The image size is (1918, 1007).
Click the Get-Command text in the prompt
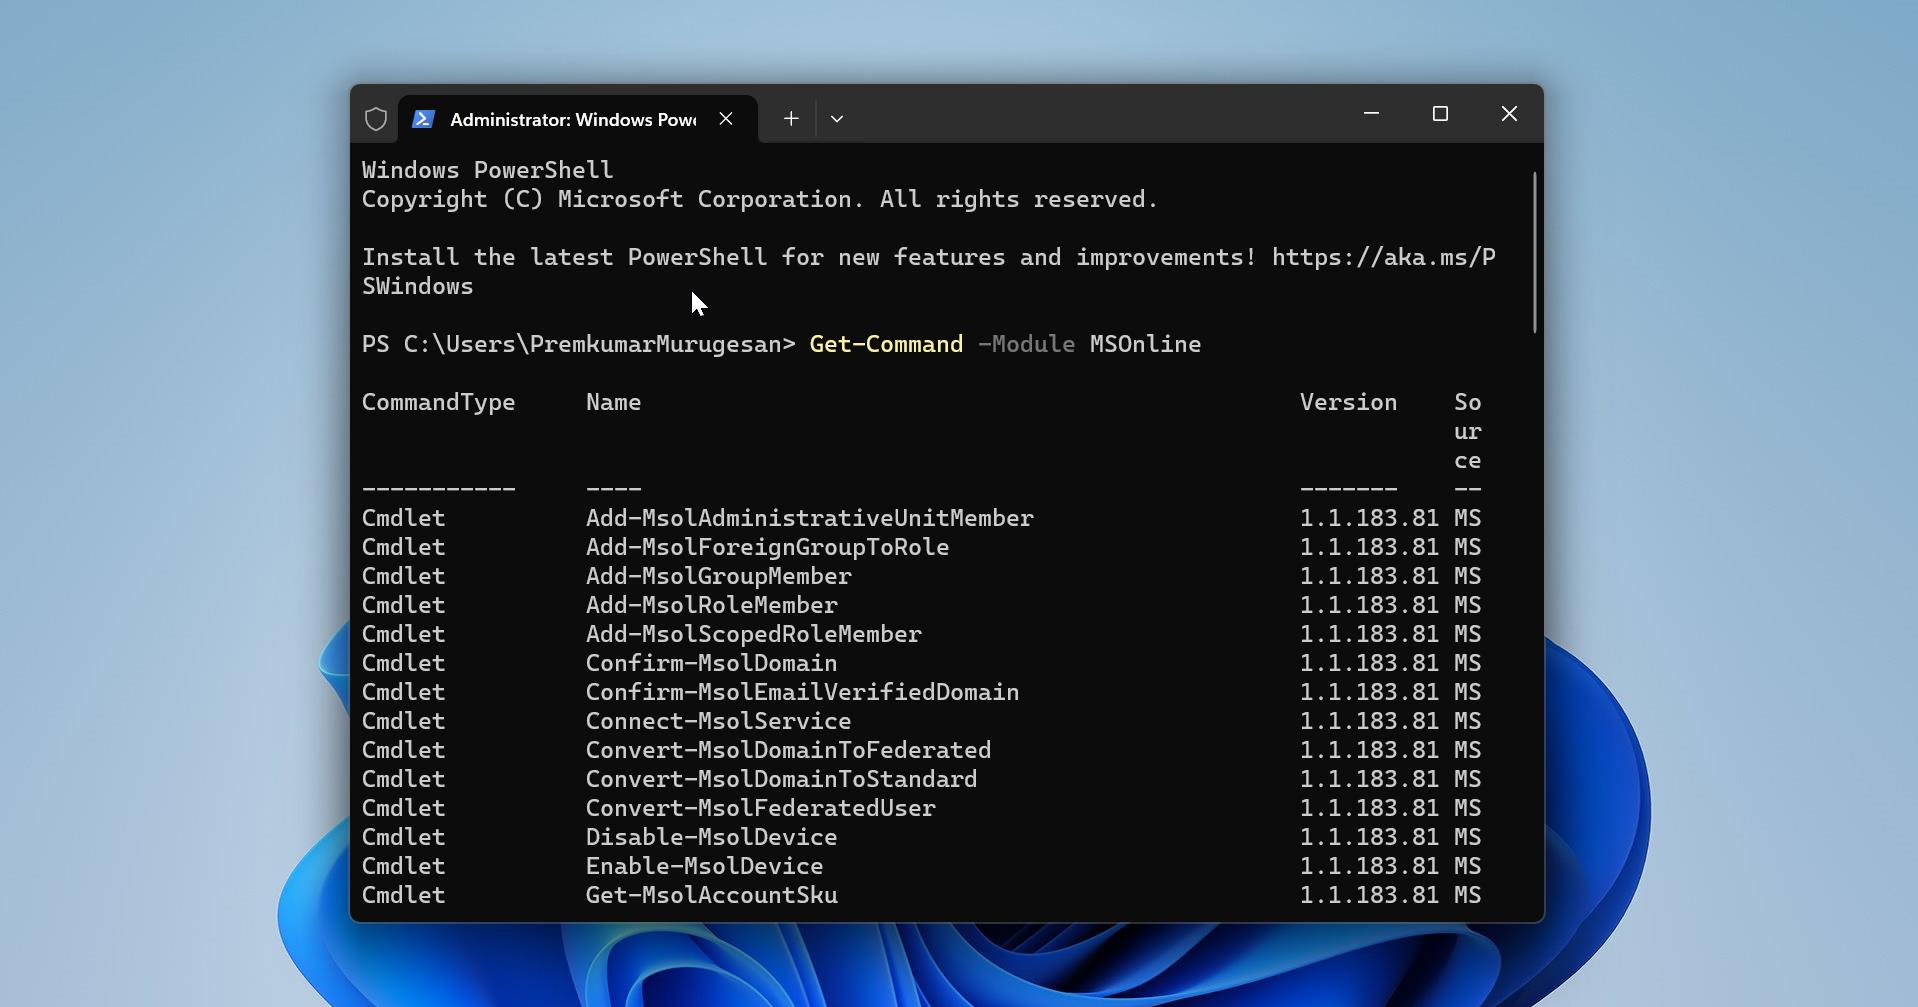[885, 344]
